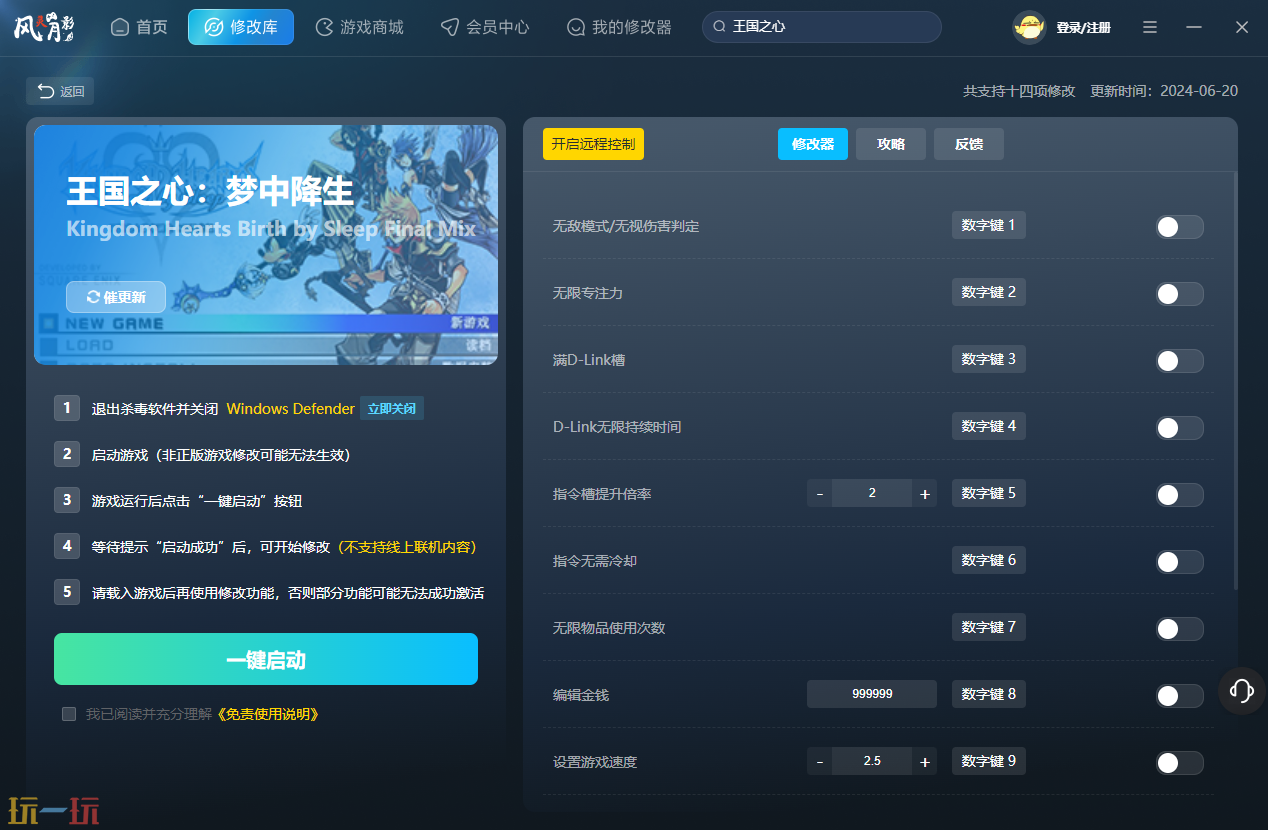The height and width of the screenshot is (830, 1268).
Task: Toggle 设置游戏速度 switch
Action: pyautogui.click(x=1179, y=764)
